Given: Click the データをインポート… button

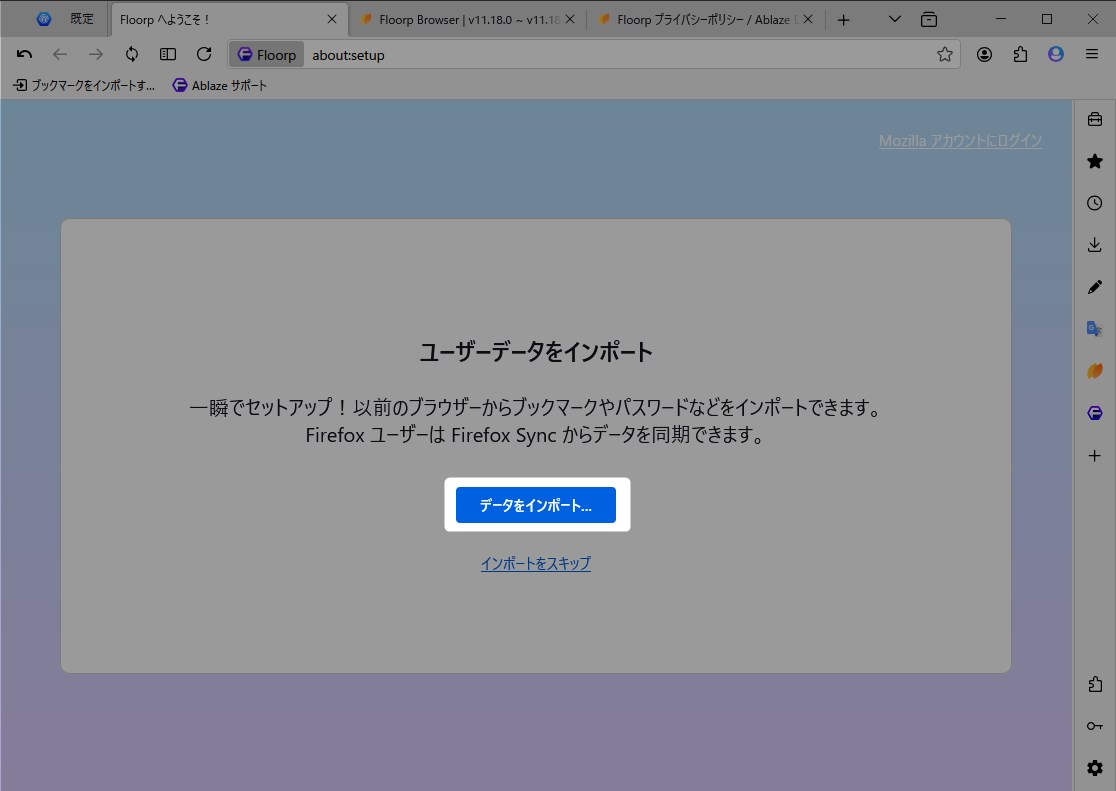Looking at the screenshot, I should coord(535,505).
